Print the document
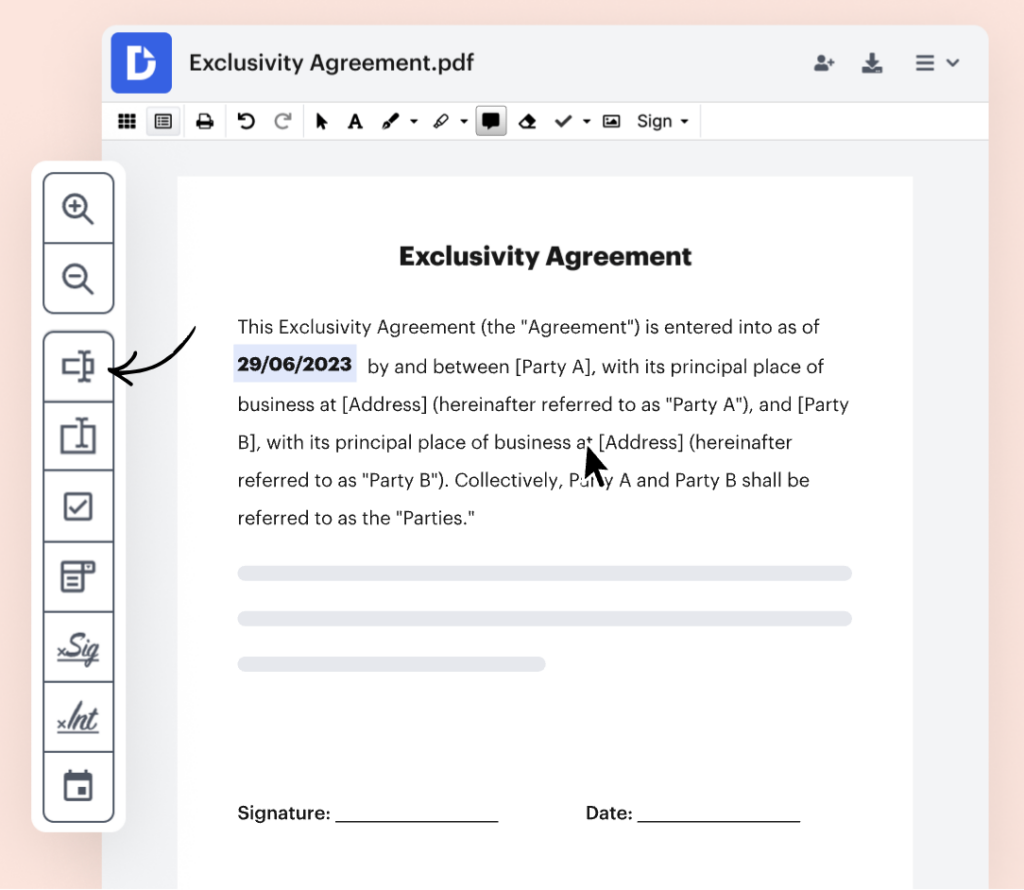 (x=205, y=121)
